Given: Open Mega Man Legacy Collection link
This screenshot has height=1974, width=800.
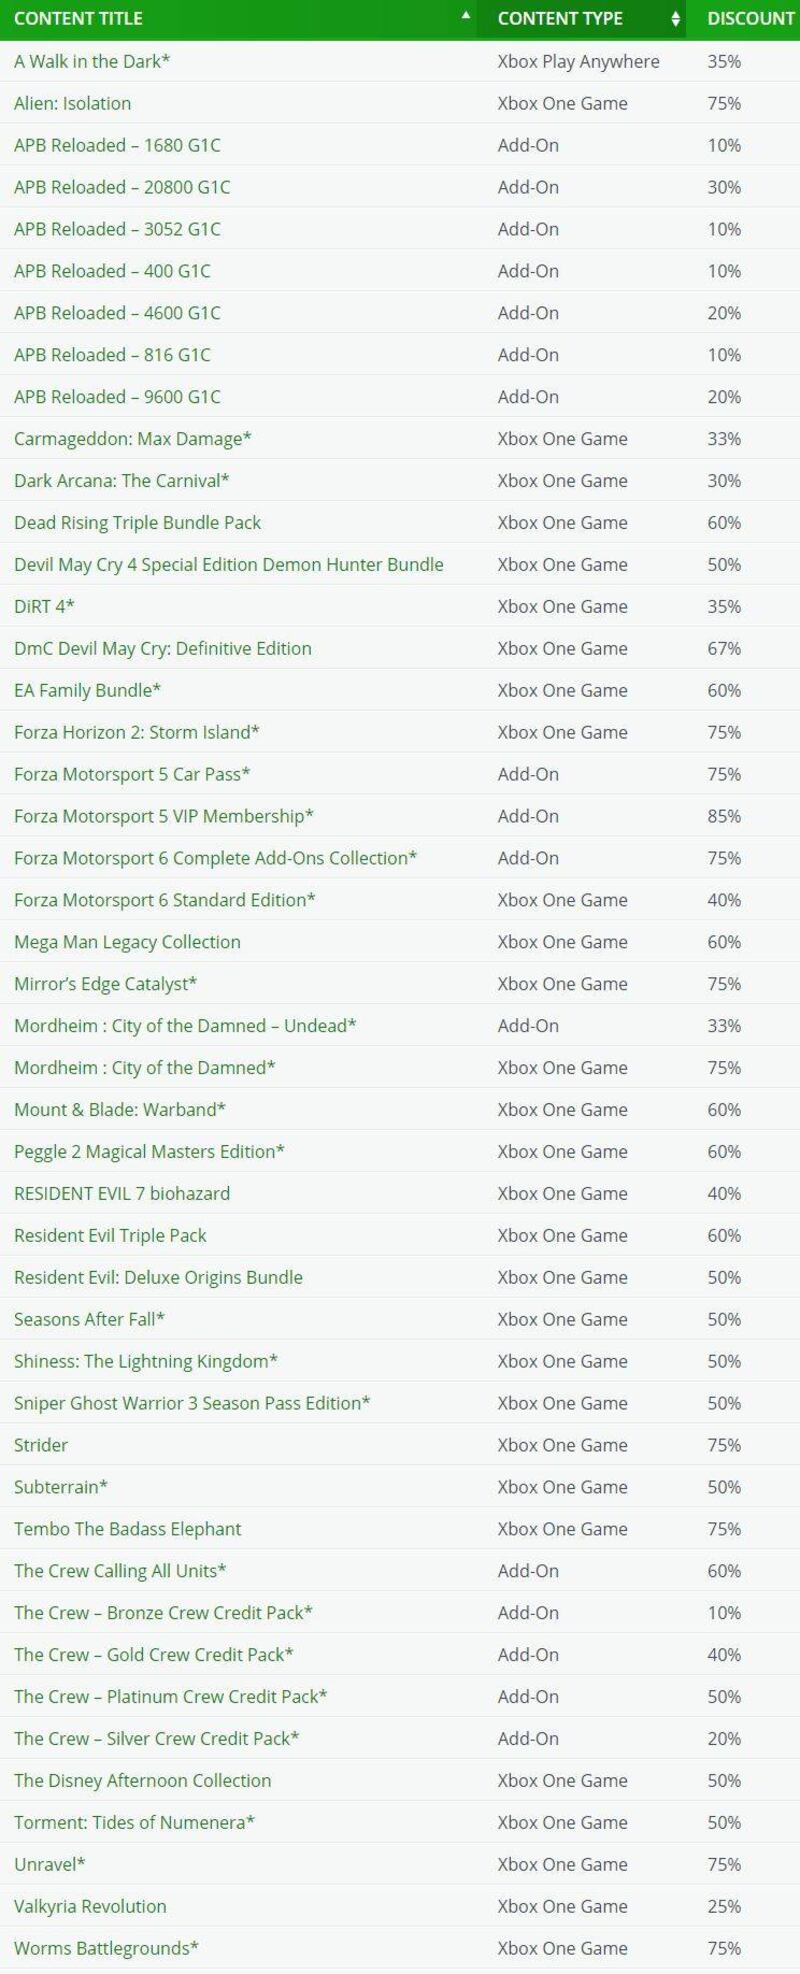Looking at the screenshot, I should pyautogui.click(x=127, y=942).
